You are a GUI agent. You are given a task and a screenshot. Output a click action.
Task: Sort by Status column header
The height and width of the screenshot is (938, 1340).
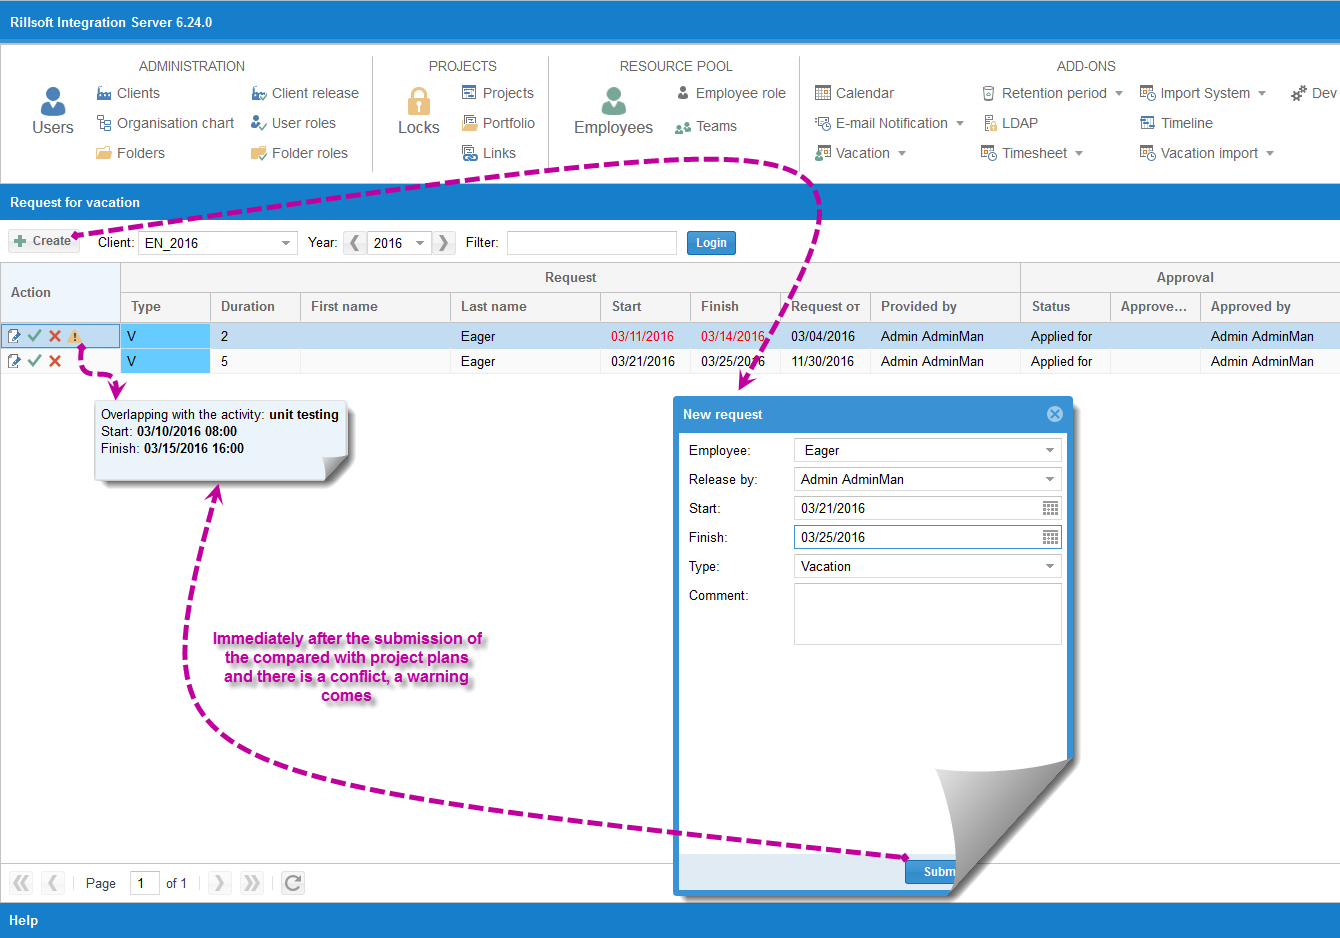click(1065, 307)
